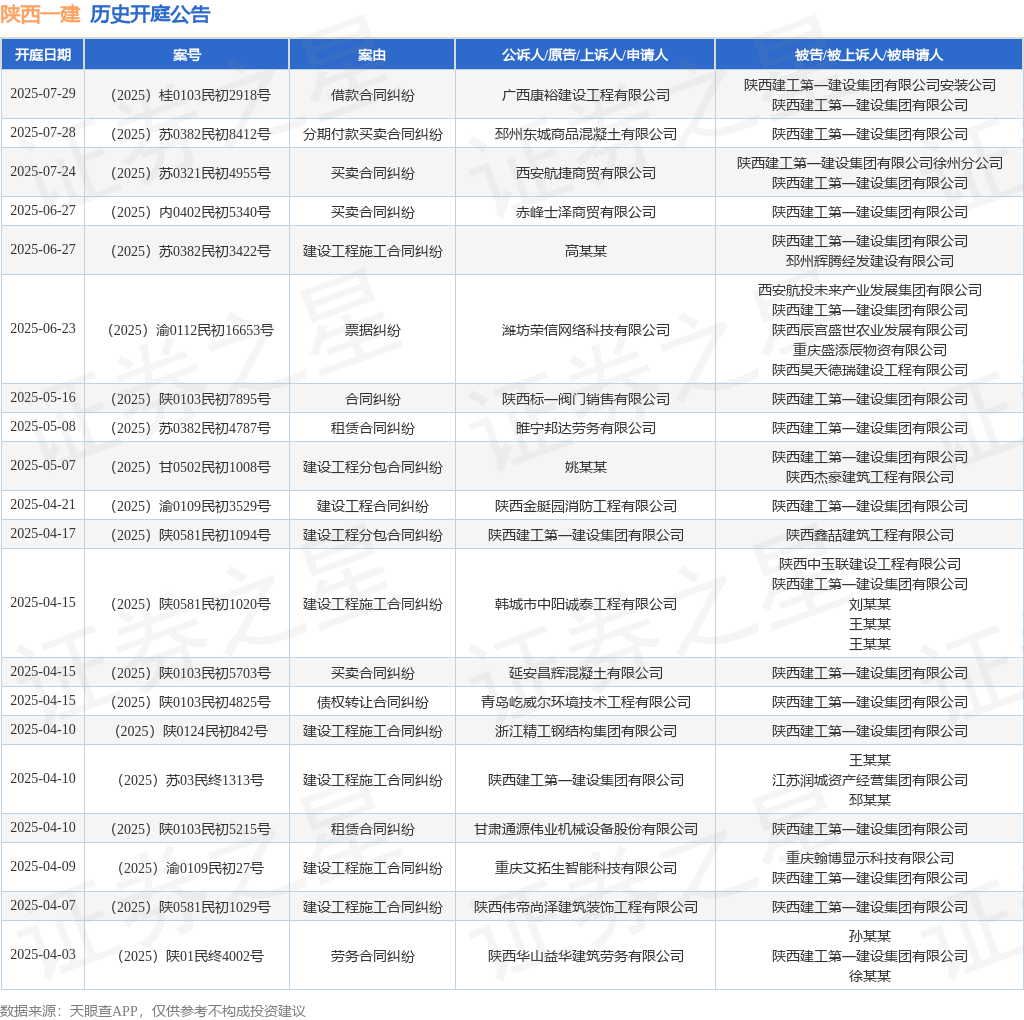Click case number (2025)苏0321民初4955号
Viewport: 1024px width, 1020px height.
(187, 174)
